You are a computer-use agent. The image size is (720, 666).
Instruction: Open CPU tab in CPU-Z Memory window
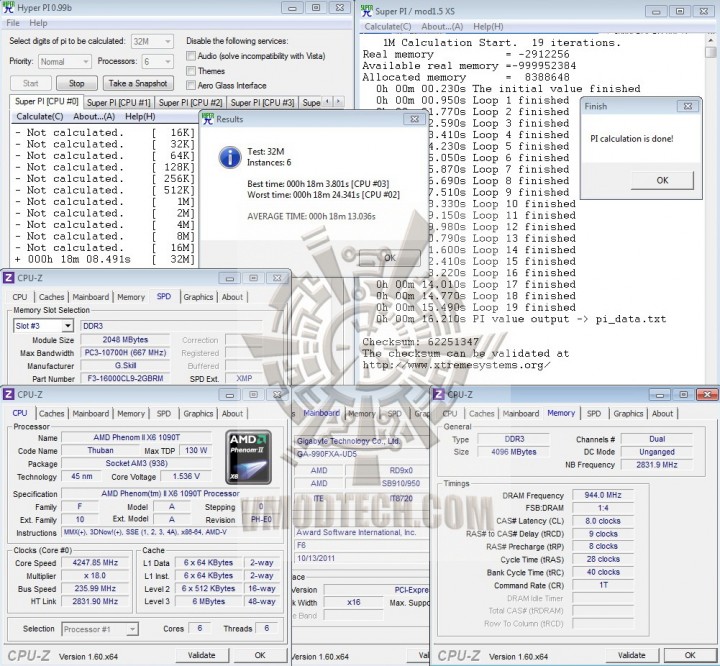point(450,413)
